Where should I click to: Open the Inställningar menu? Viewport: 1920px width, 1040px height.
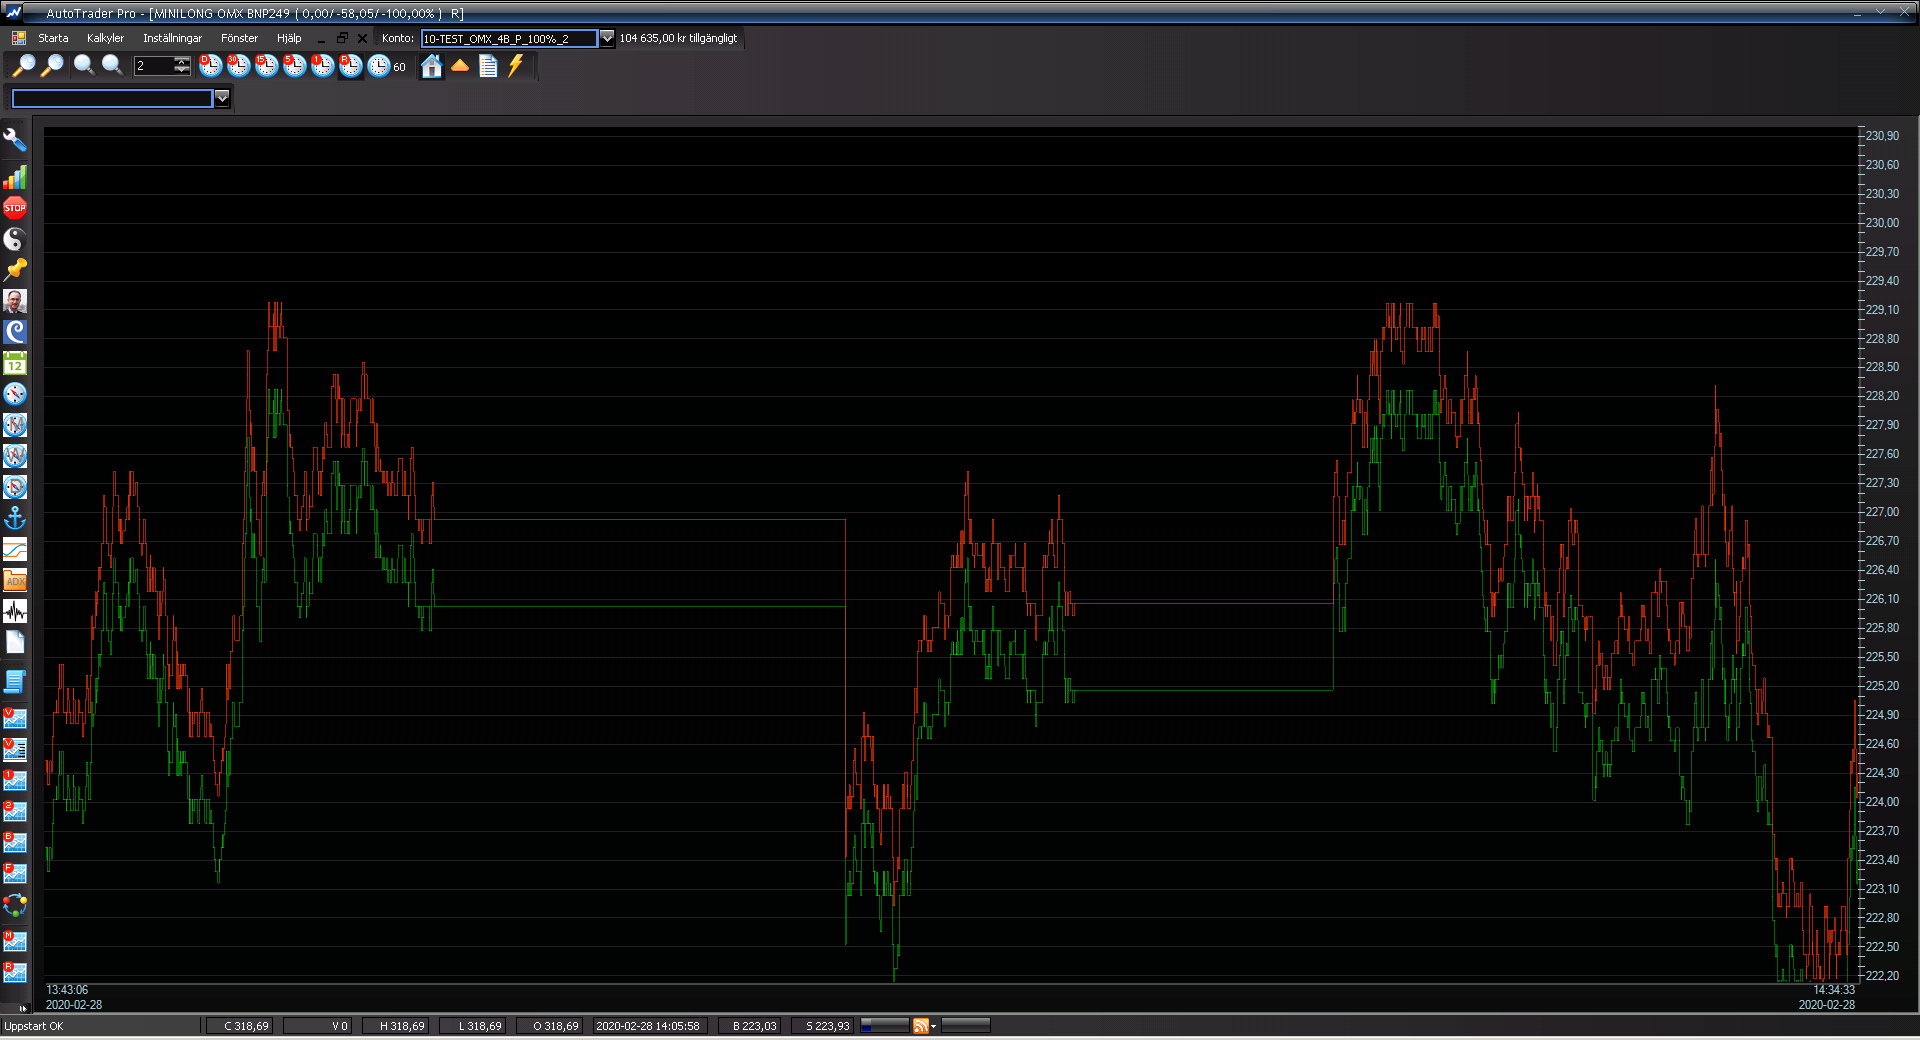coord(172,38)
